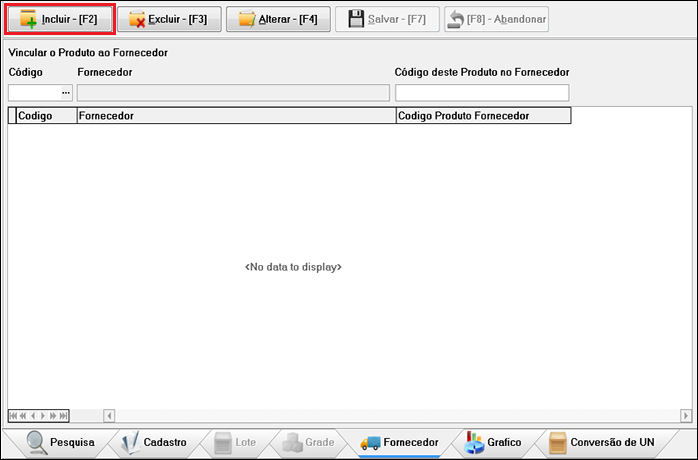The width and height of the screenshot is (698, 460).
Task: Click the Alterar [F4] edit button
Action: coord(278,19)
